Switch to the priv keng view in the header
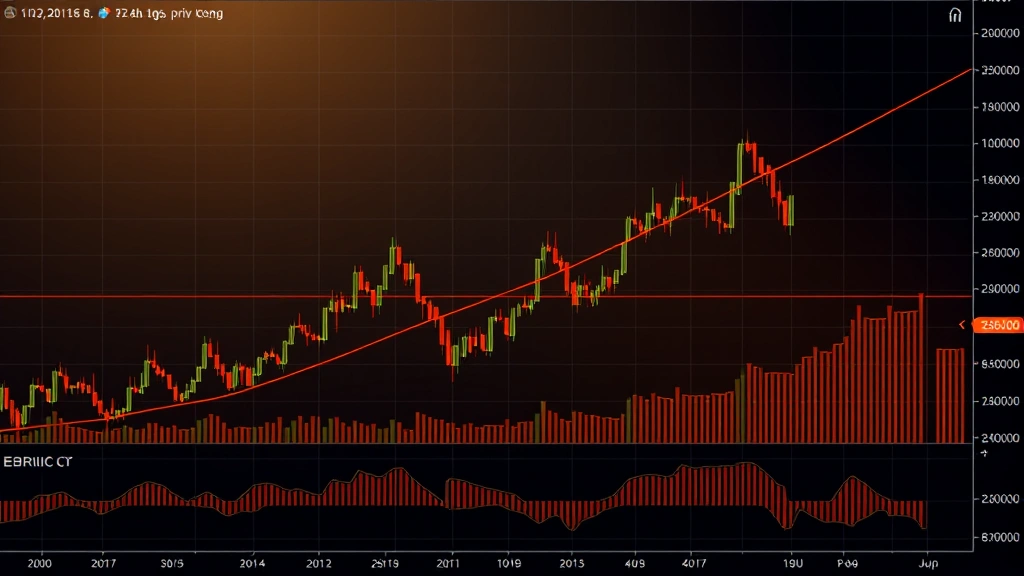This screenshot has width=1024, height=576. click(x=197, y=13)
